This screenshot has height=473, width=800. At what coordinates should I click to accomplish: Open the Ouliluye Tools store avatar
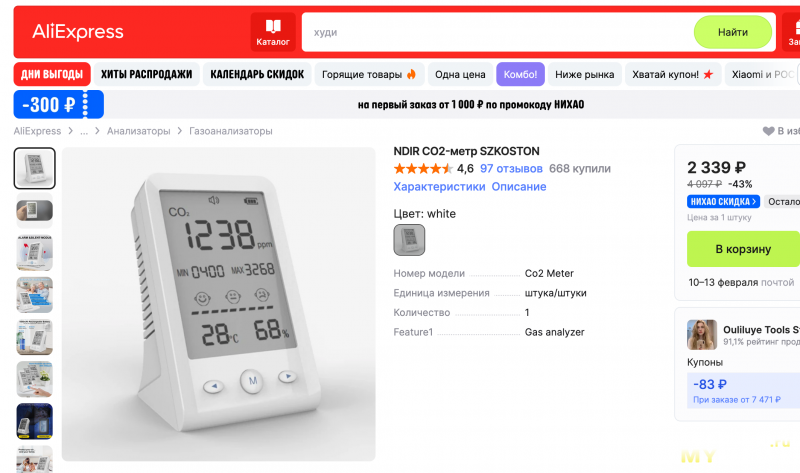[702, 335]
